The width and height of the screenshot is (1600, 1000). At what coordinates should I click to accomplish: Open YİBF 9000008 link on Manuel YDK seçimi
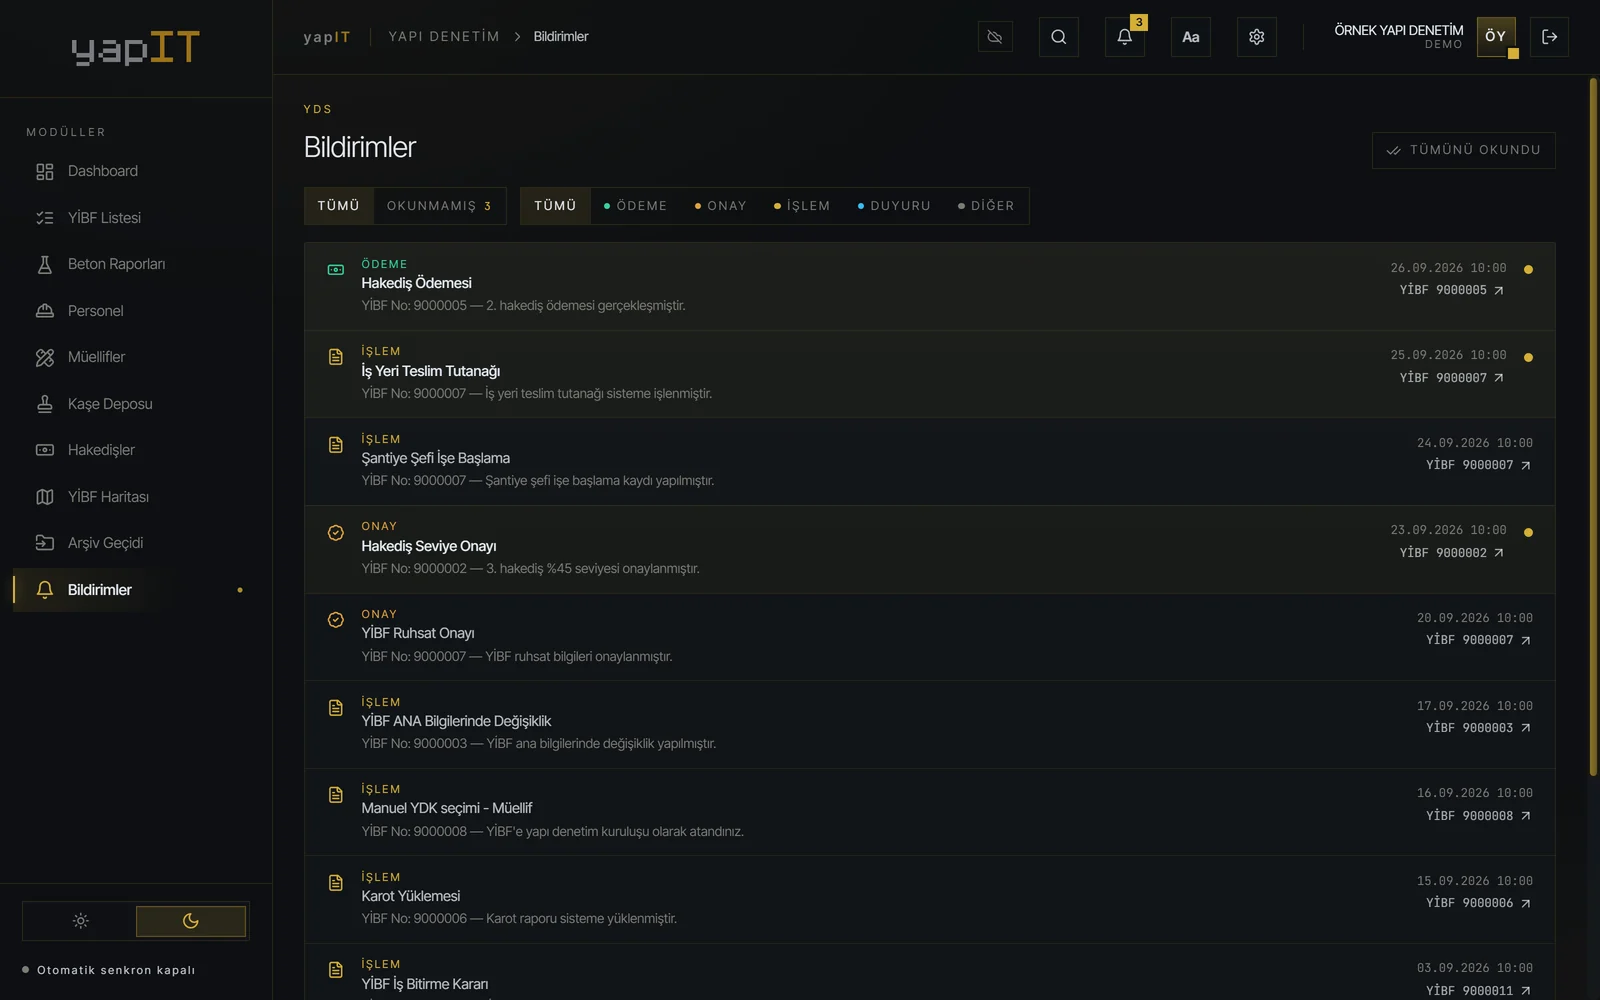pos(1478,816)
